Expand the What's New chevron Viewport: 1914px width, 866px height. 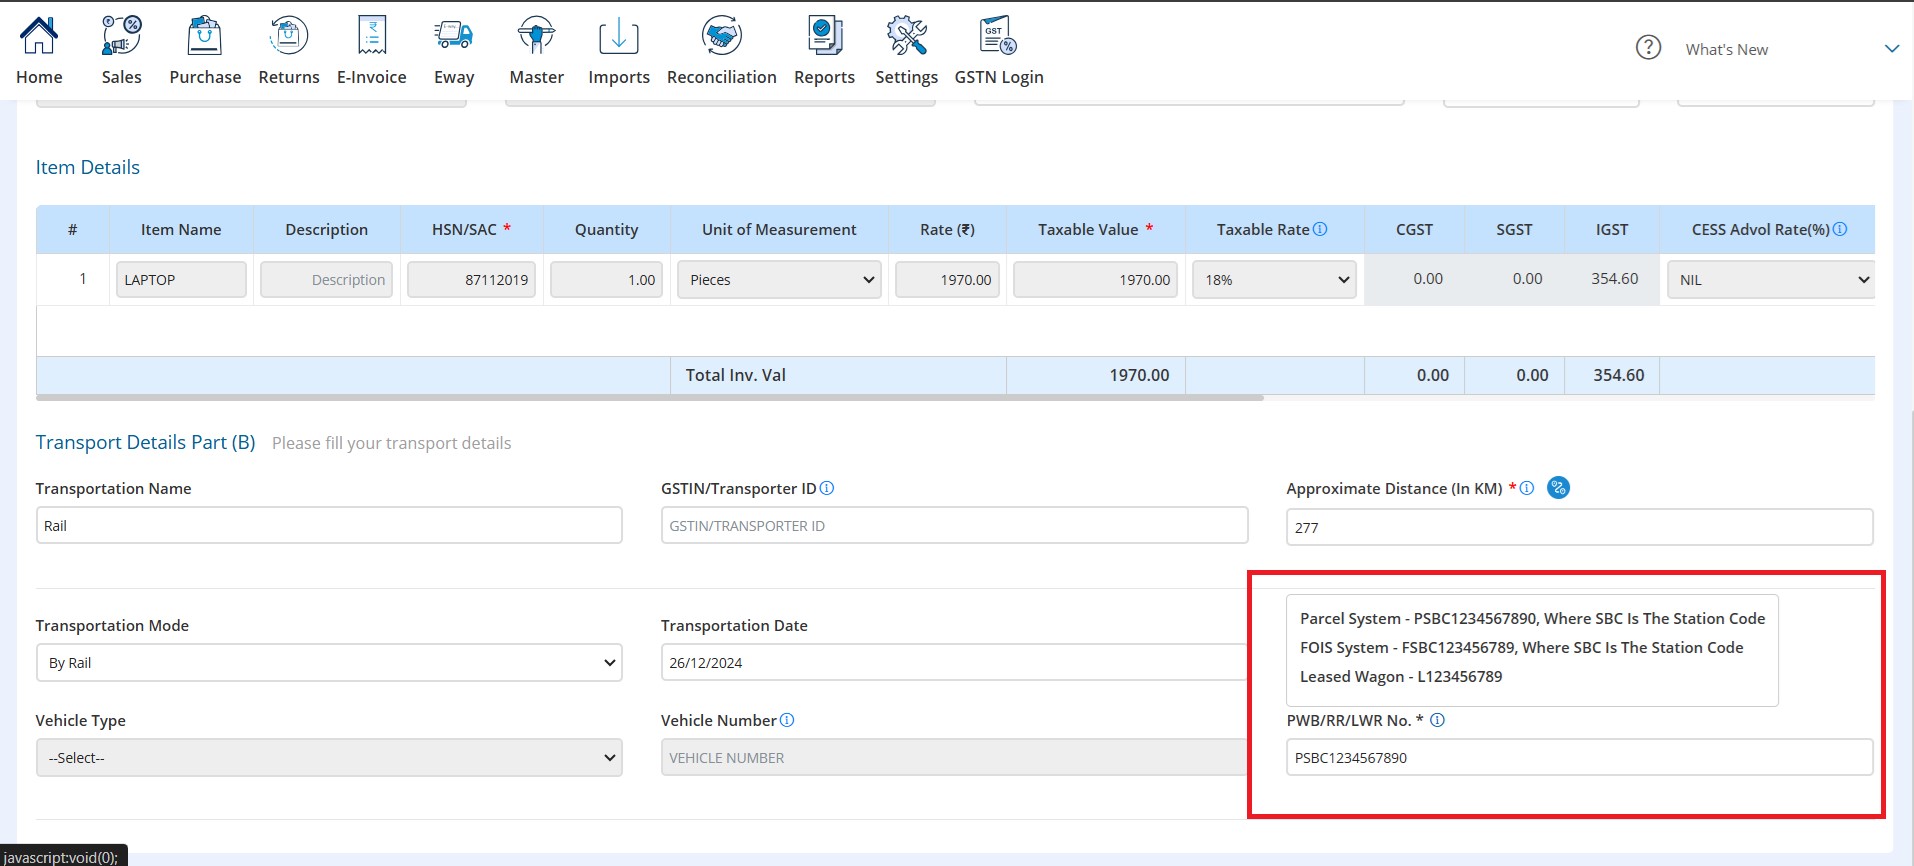pyautogui.click(x=1892, y=49)
